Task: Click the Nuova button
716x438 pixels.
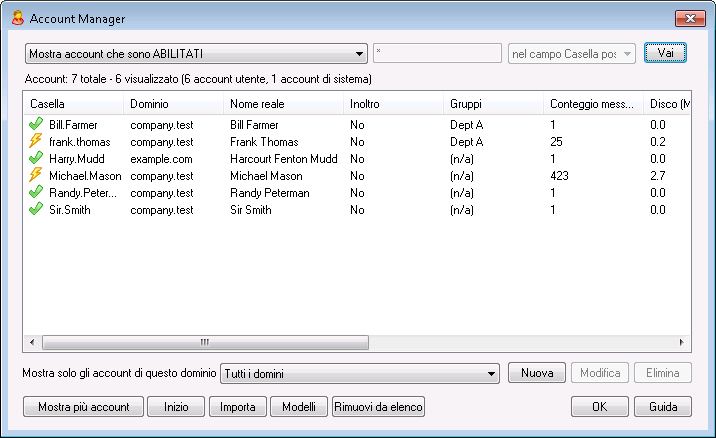Action: (x=537, y=373)
